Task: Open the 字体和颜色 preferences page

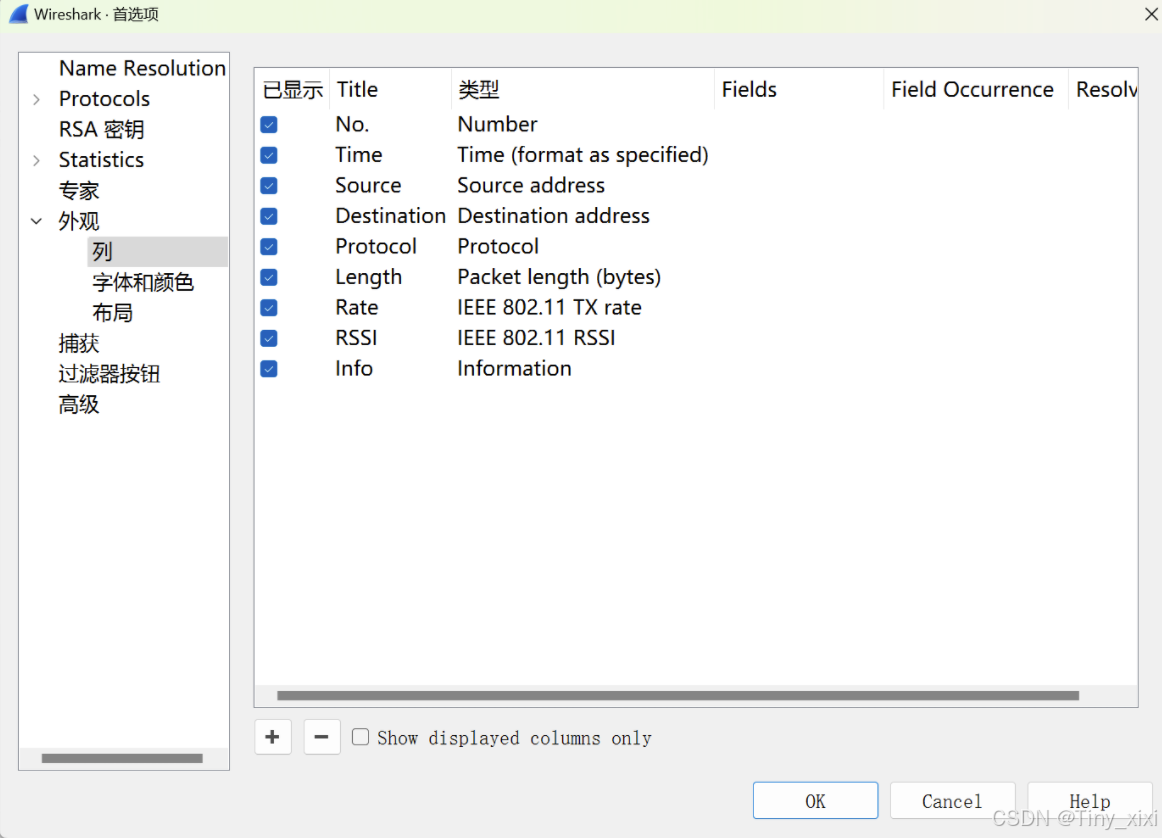Action: pyautogui.click(x=143, y=282)
